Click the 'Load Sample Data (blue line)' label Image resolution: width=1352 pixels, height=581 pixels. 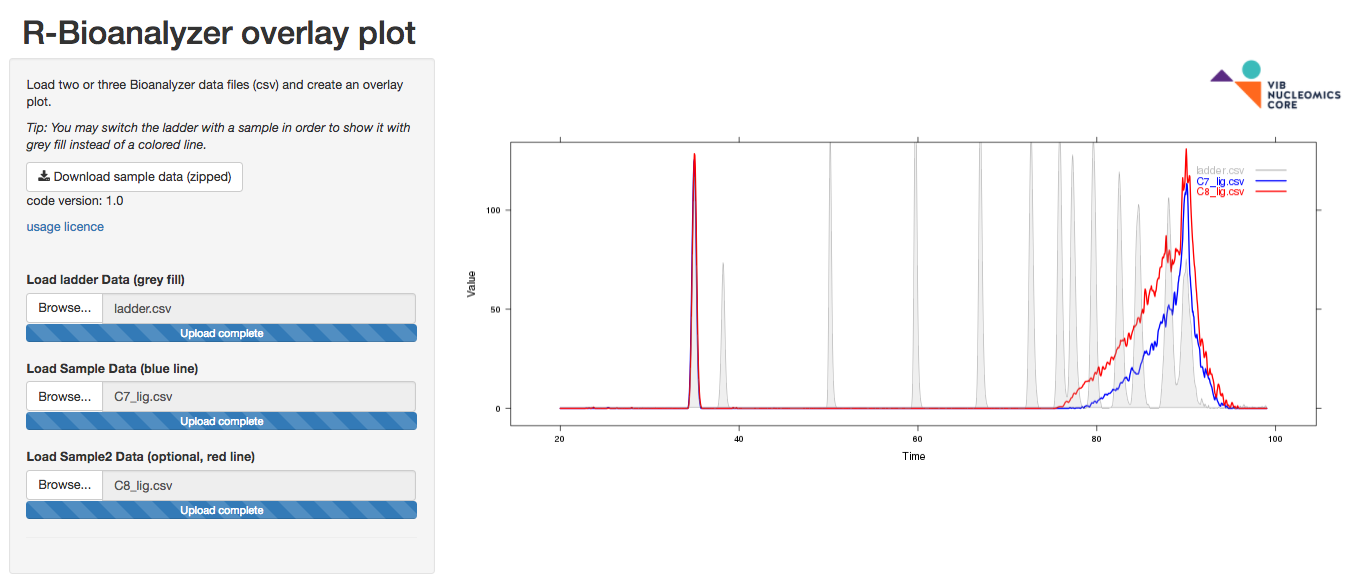pos(112,369)
